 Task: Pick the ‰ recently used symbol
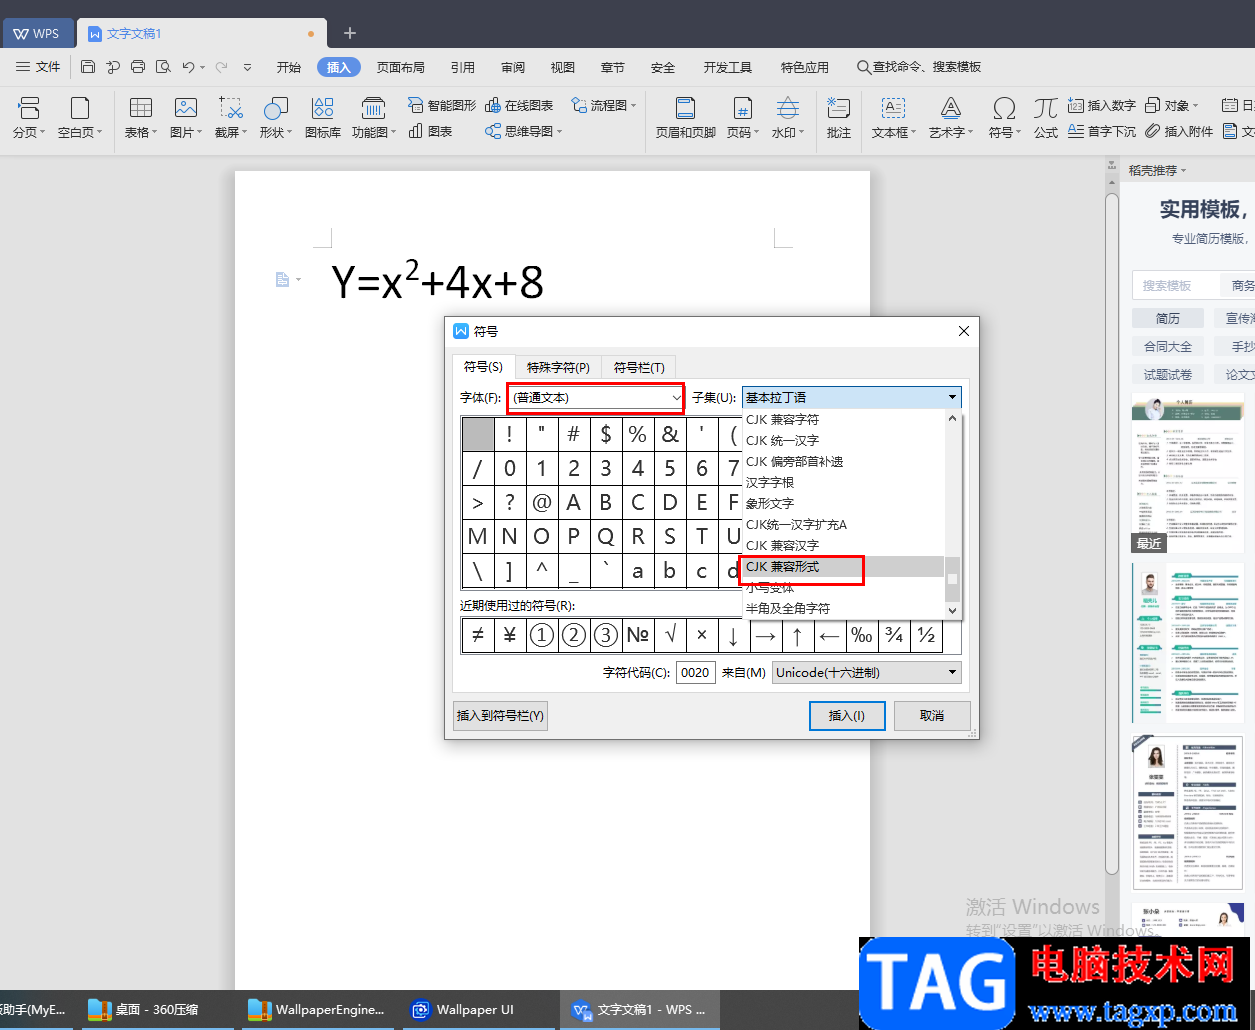point(862,635)
